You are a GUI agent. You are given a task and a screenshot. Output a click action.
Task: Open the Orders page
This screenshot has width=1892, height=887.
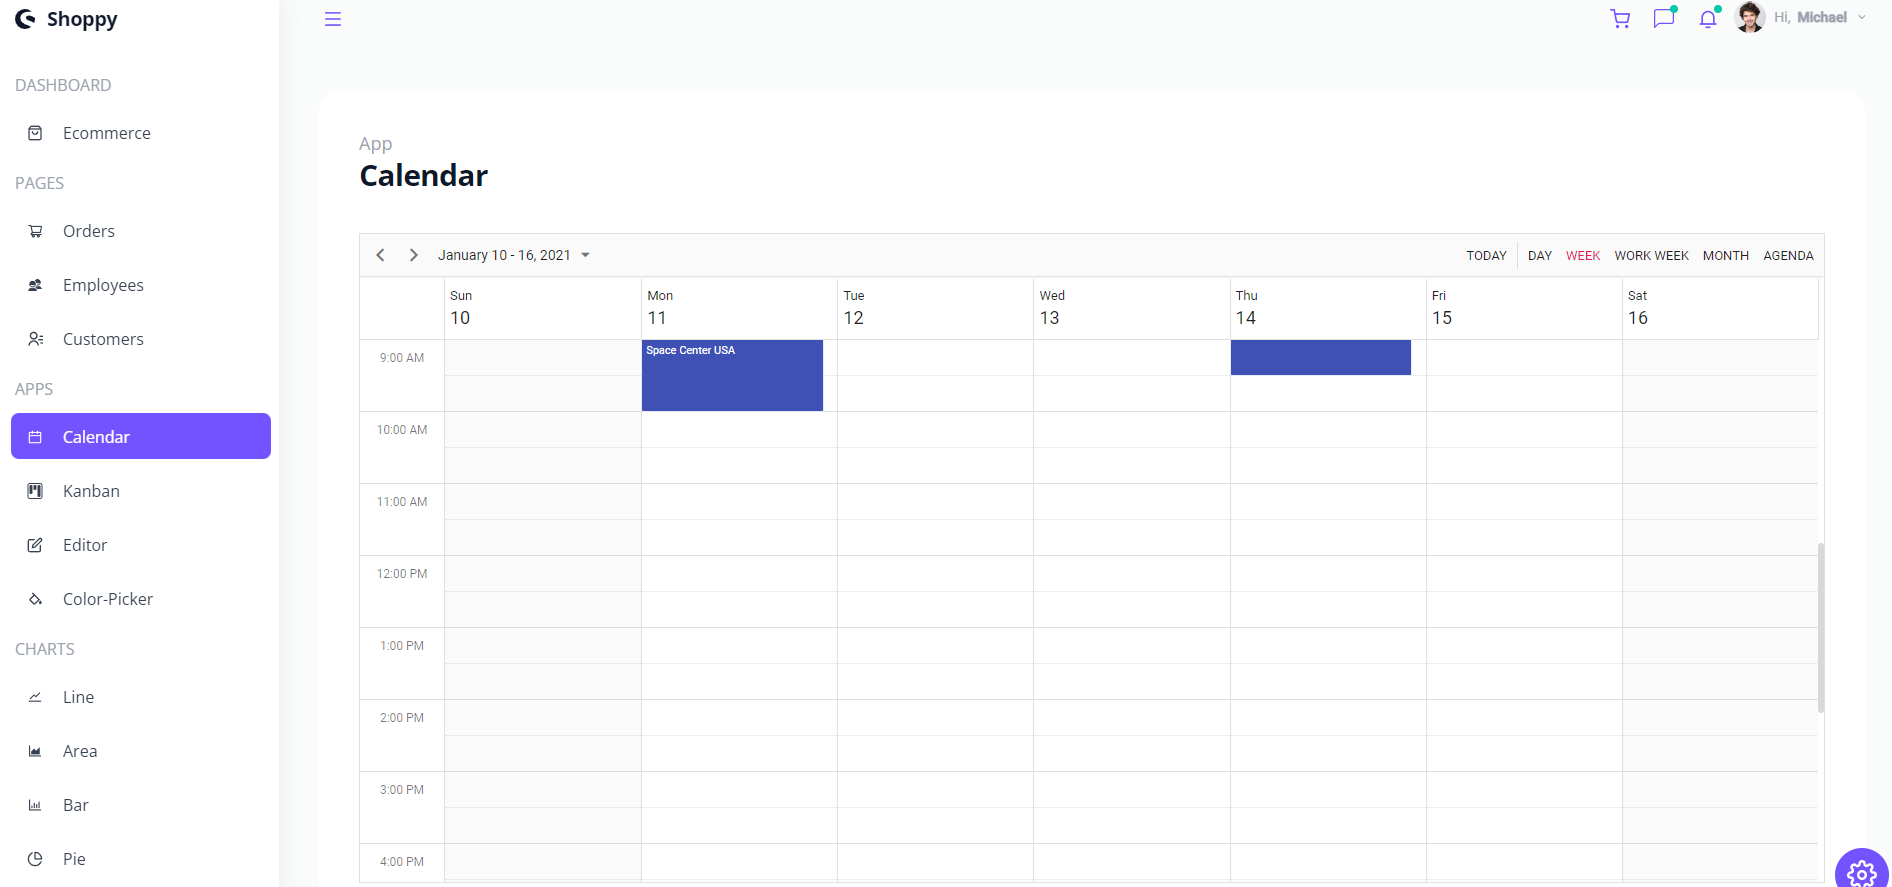[141, 231]
